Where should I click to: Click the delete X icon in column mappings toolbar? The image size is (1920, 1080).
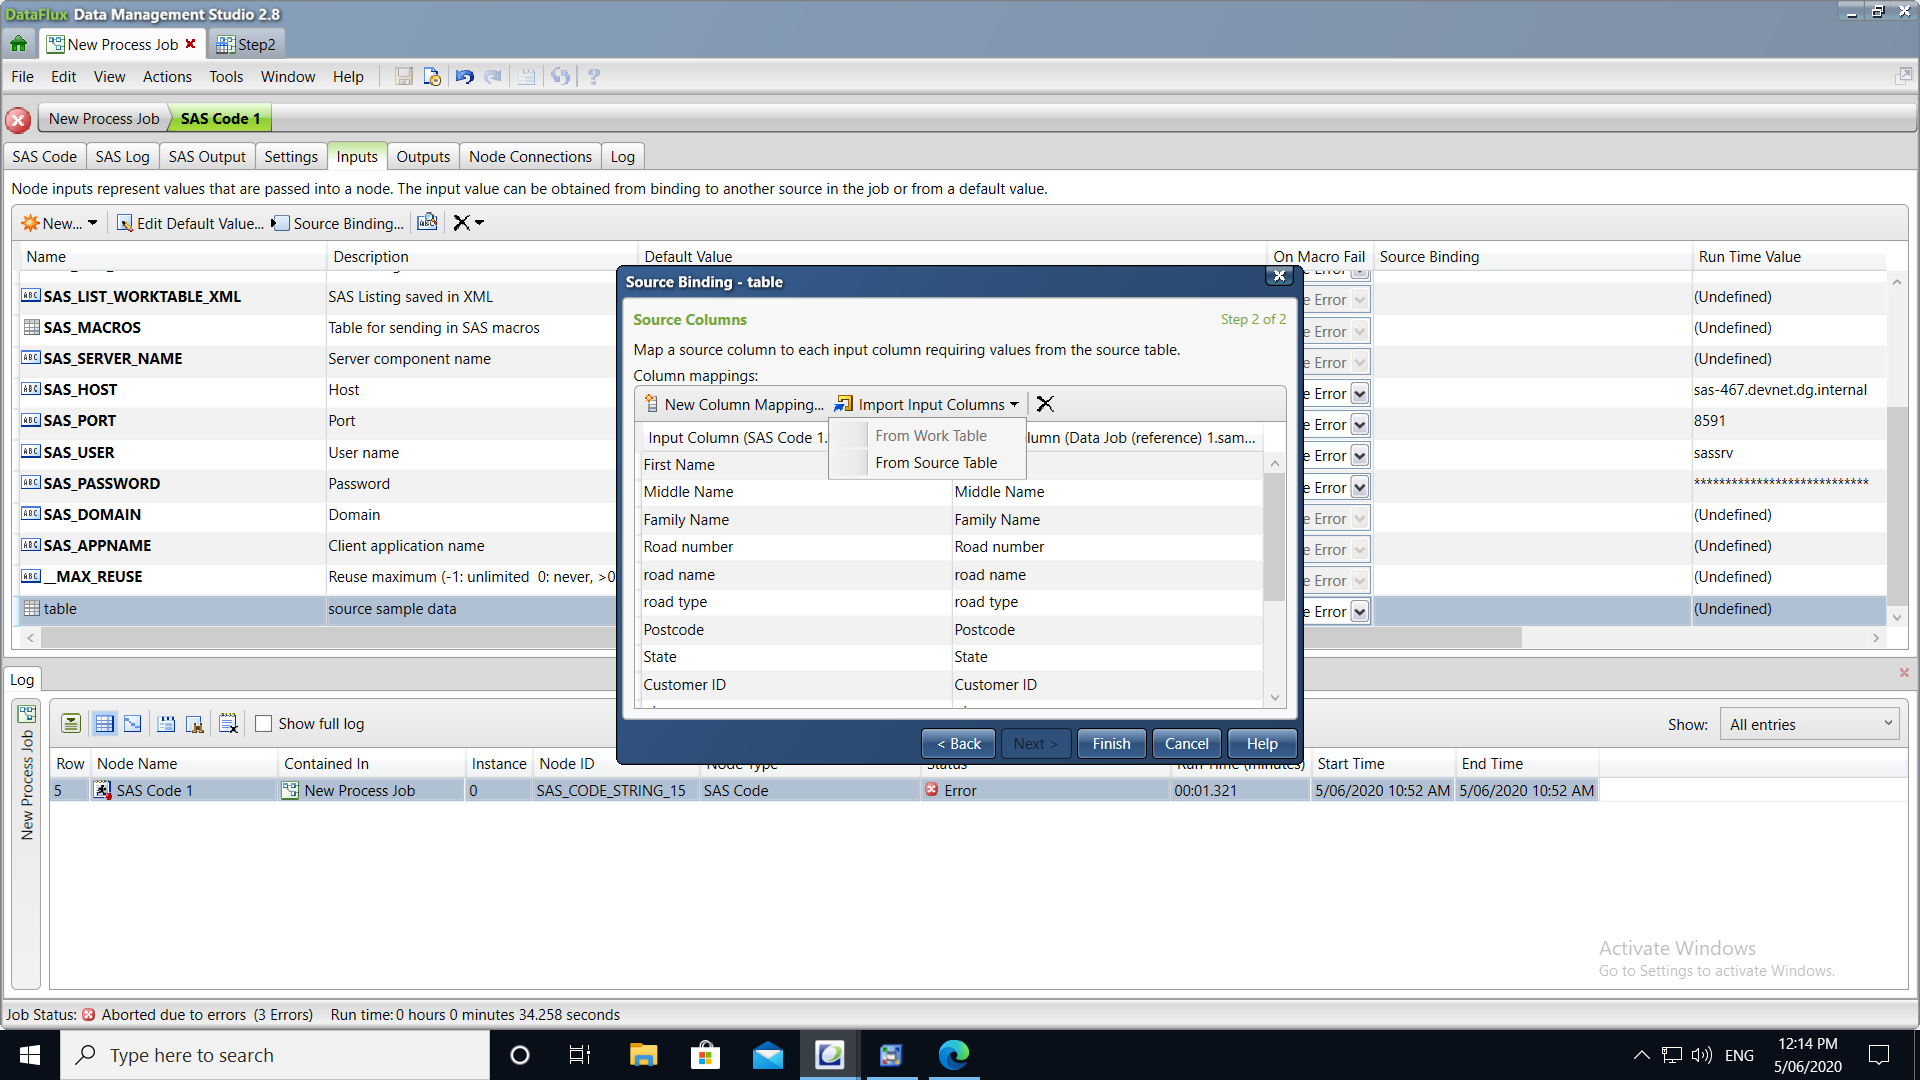[1045, 404]
